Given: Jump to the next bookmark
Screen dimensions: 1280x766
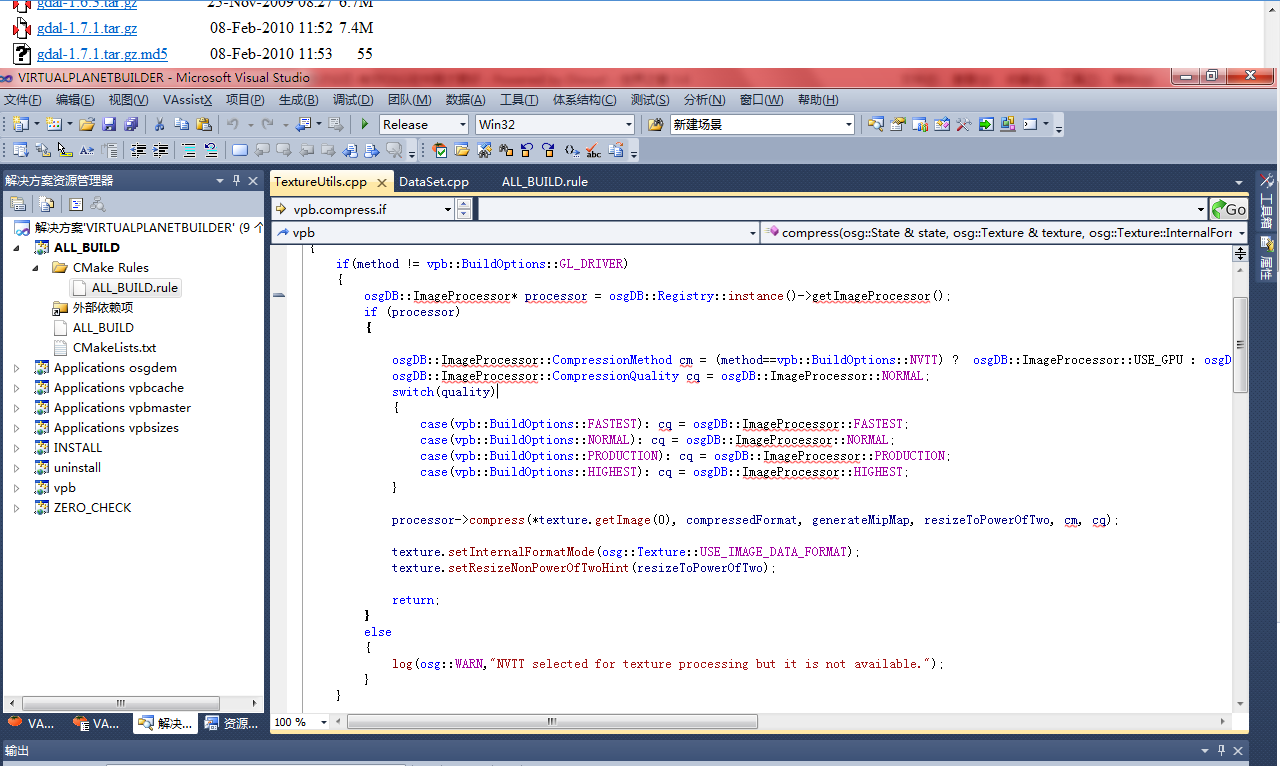Looking at the screenshot, I should tap(284, 150).
